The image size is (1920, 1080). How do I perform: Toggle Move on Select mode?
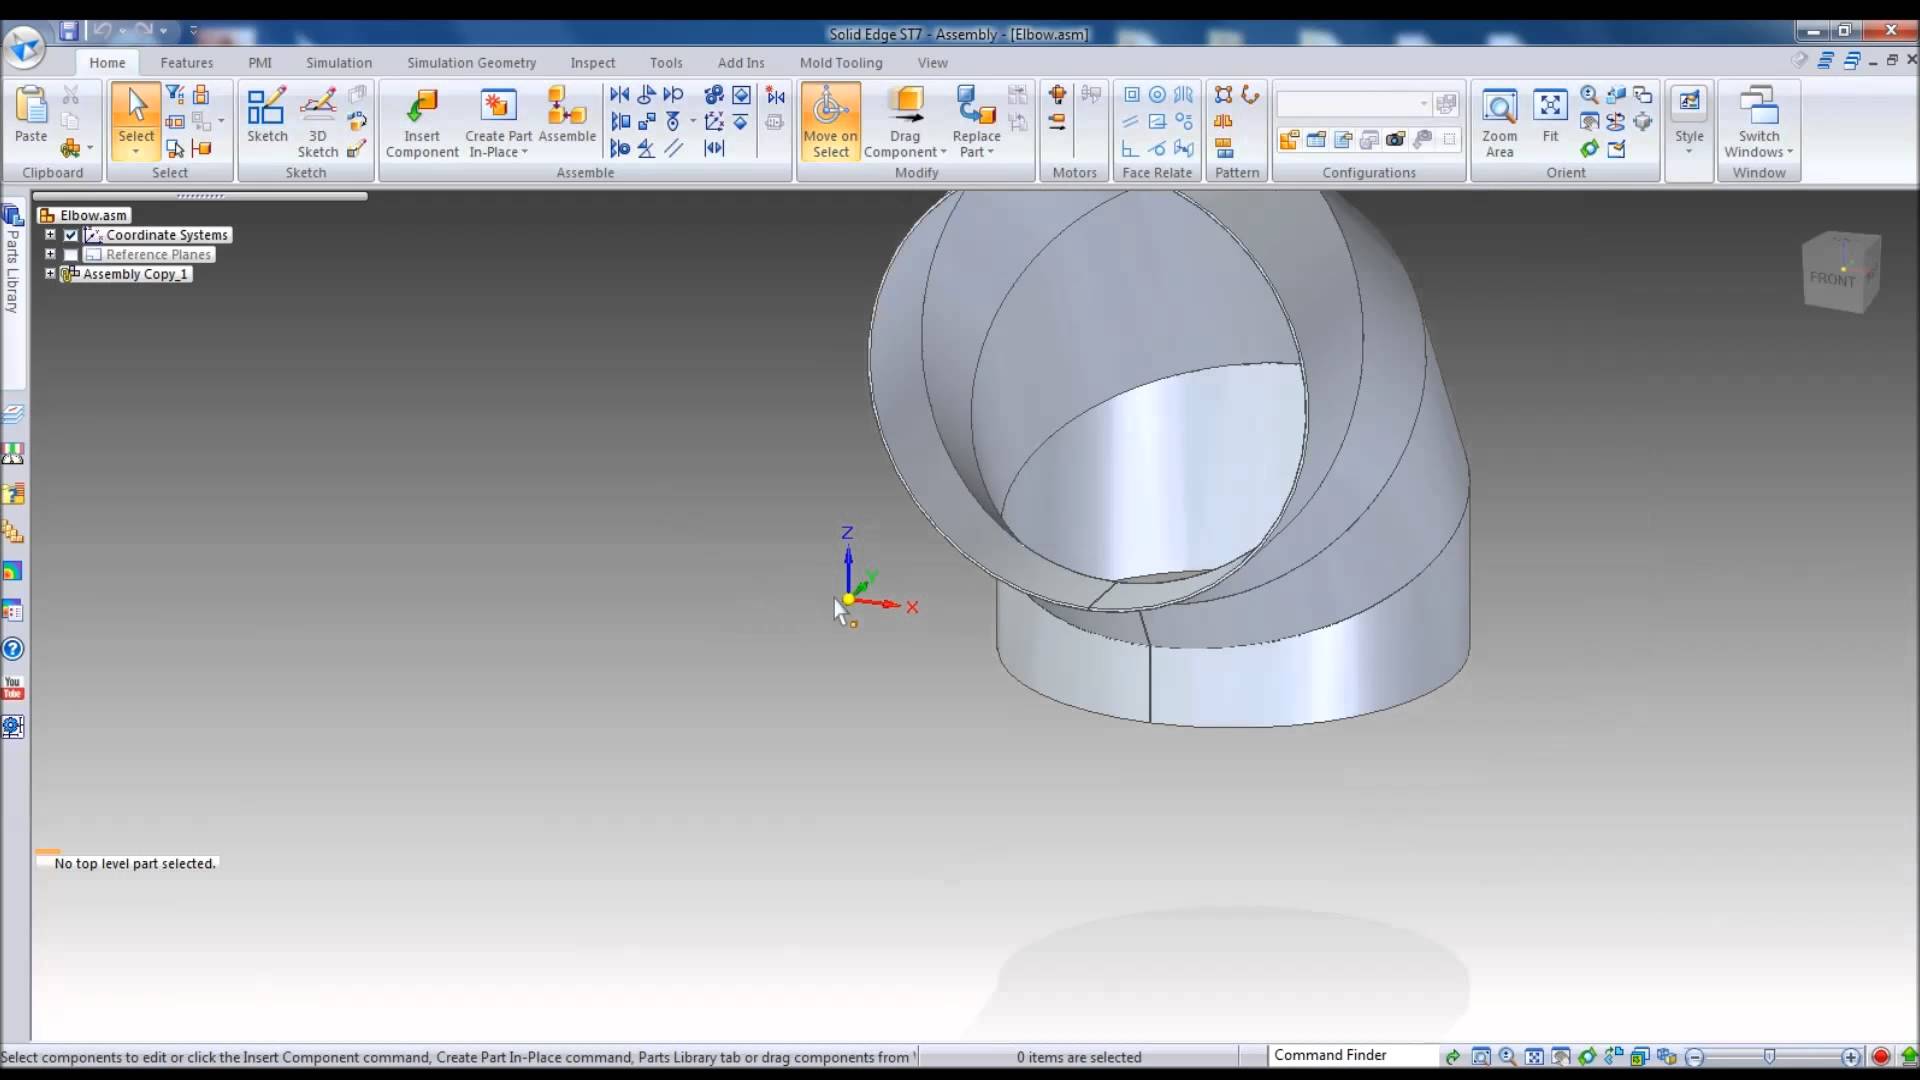[x=830, y=122]
